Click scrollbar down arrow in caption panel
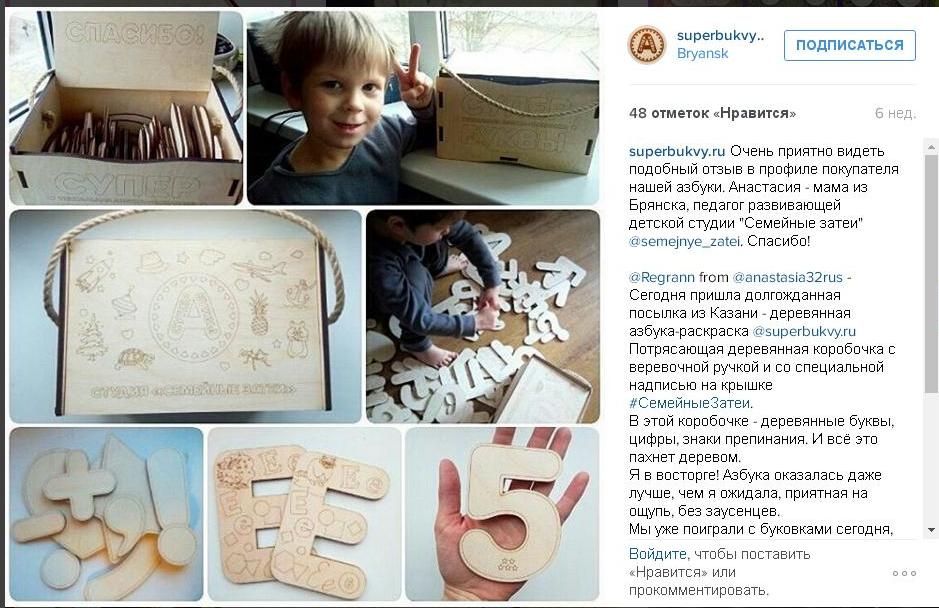The image size is (939, 608). (931, 530)
